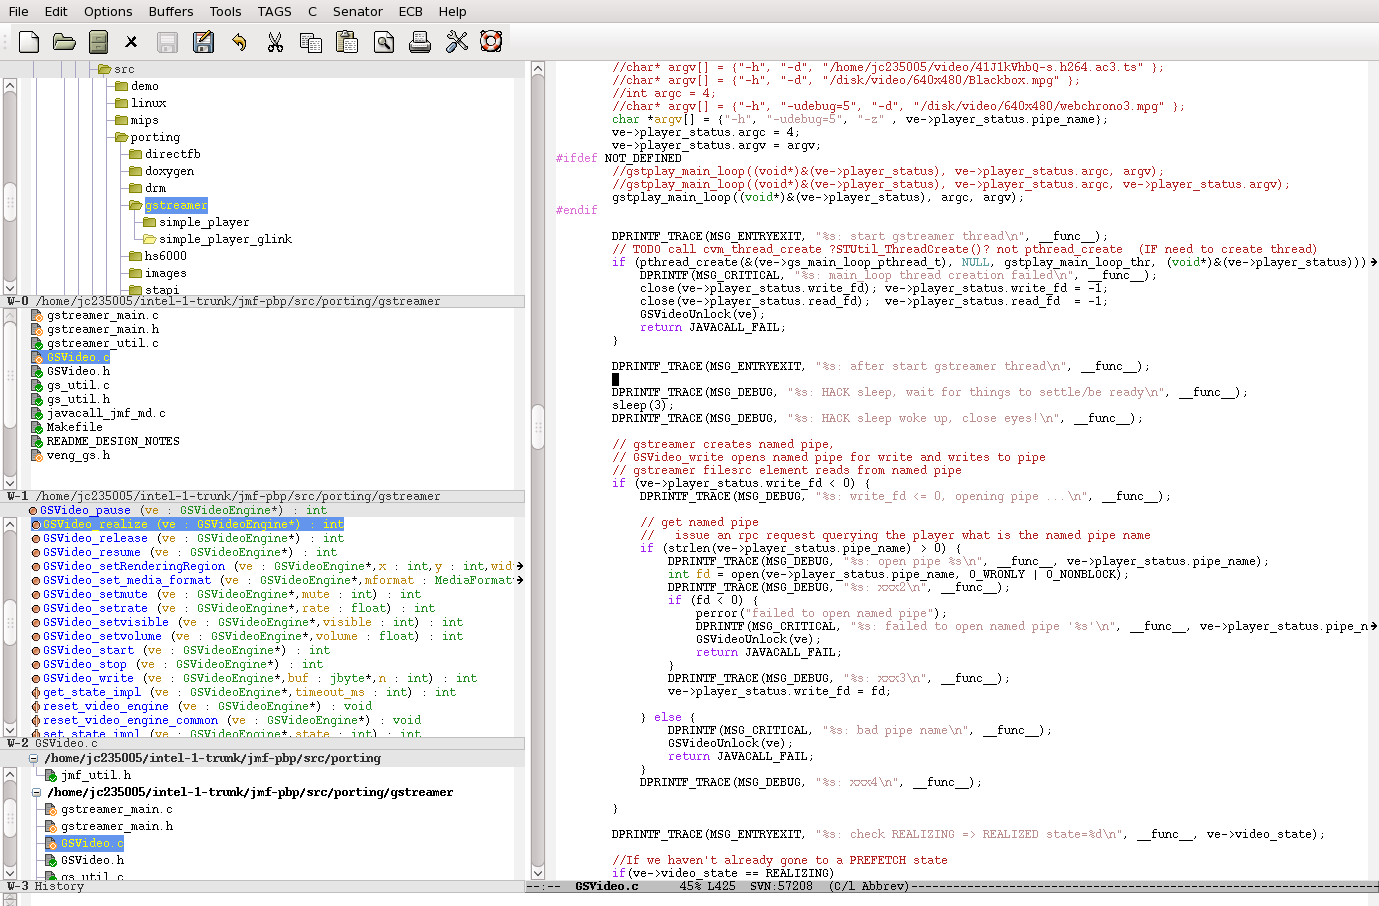
Task: Select gs_util.c in sources list
Action: pos(78,385)
